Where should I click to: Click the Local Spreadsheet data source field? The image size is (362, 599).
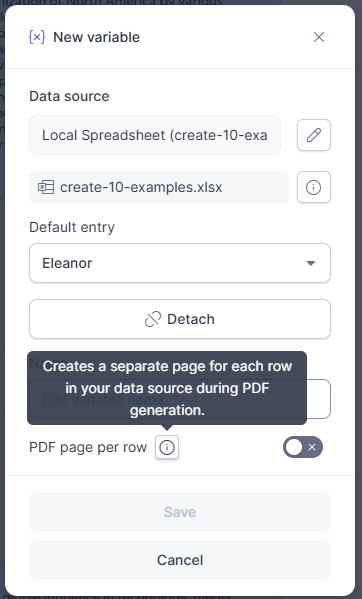(x=155, y=135)
